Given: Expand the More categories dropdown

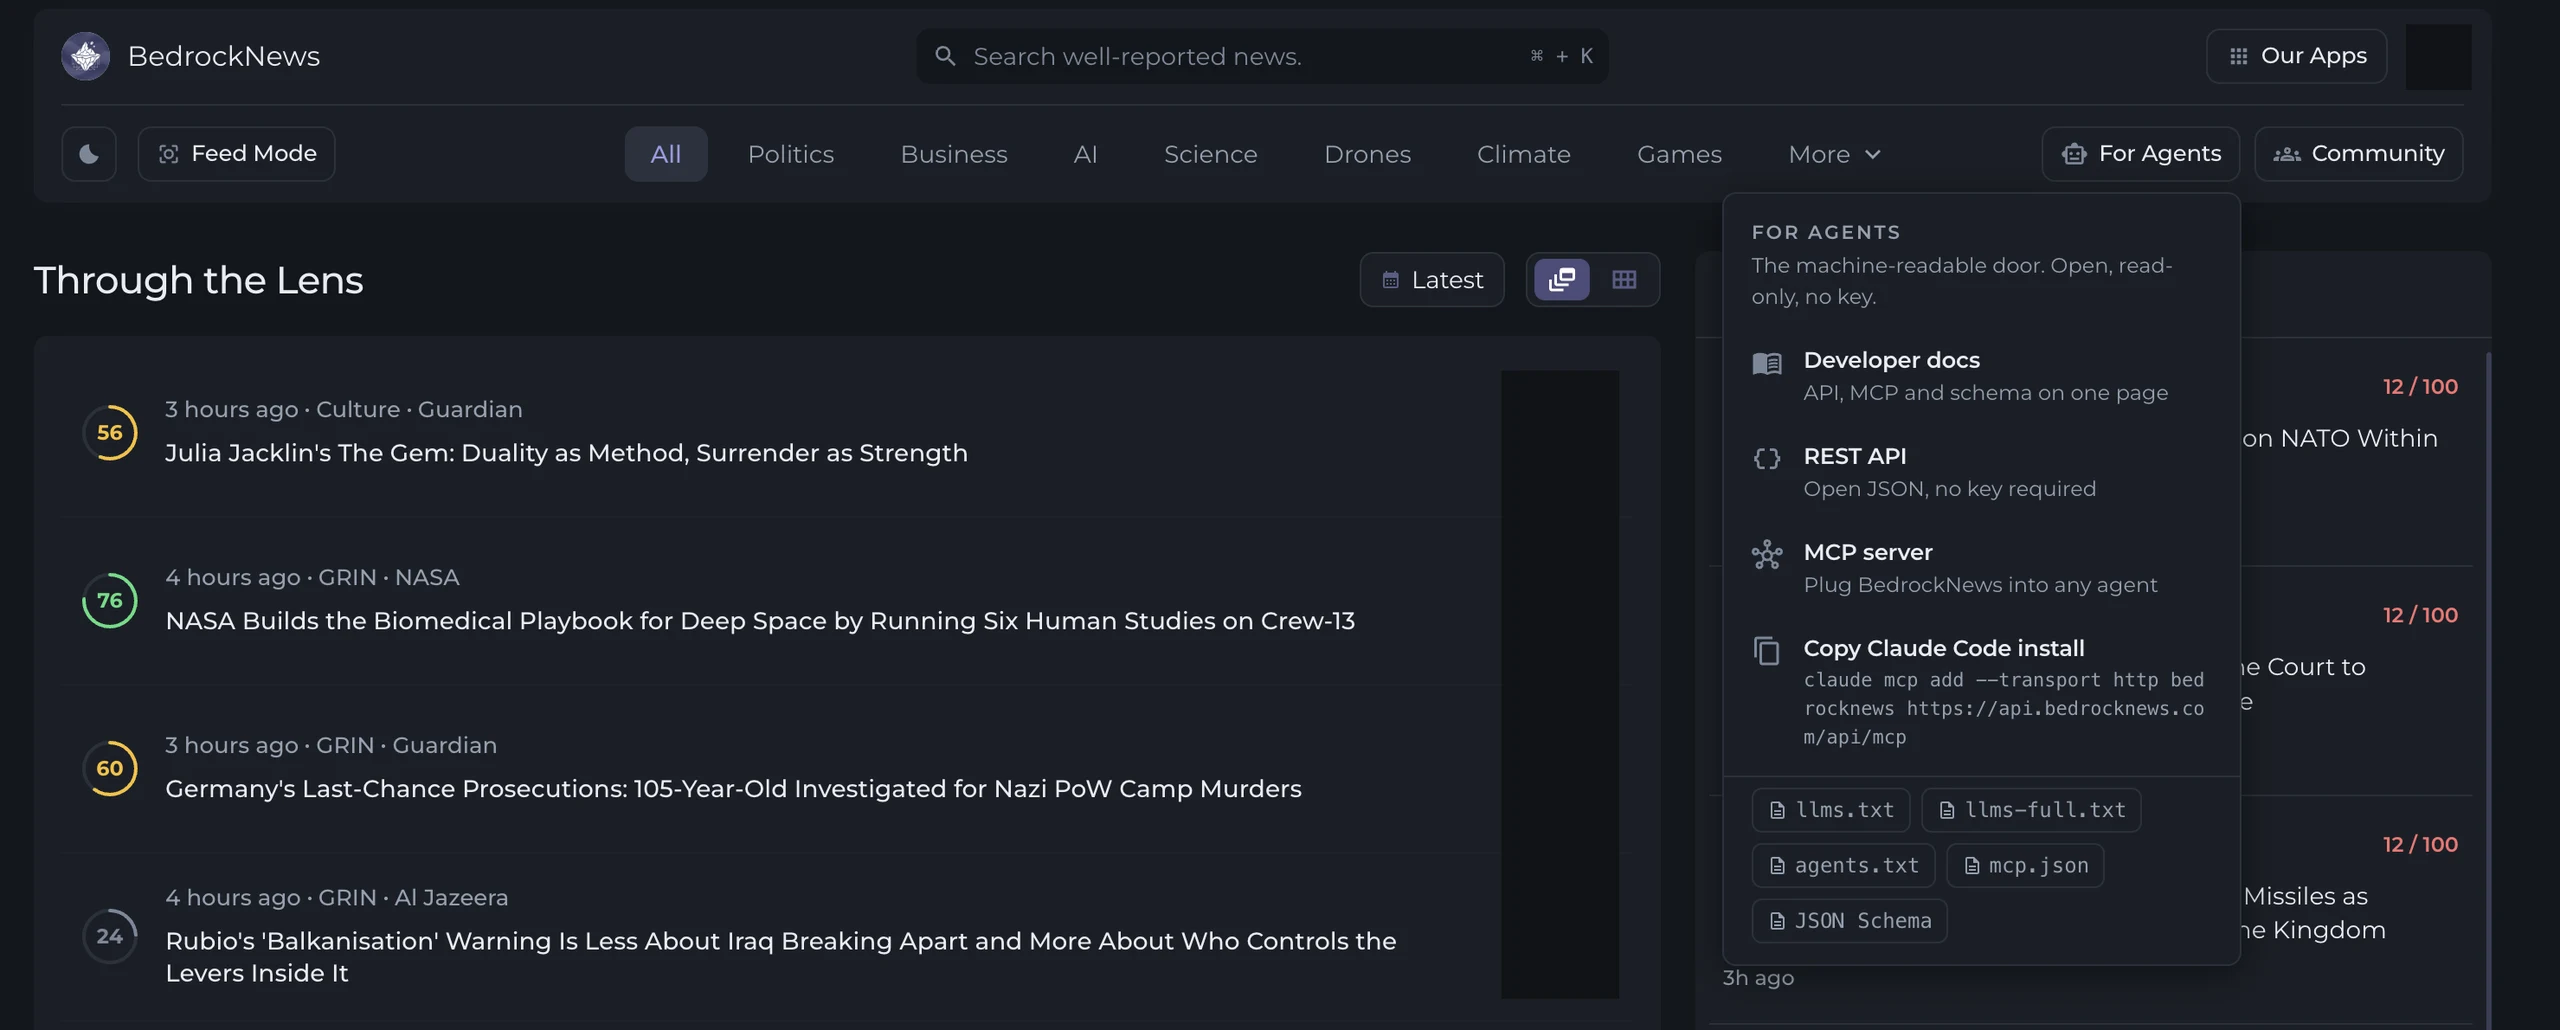Looking at the screenshot, I should click(x=1834, y=154).
